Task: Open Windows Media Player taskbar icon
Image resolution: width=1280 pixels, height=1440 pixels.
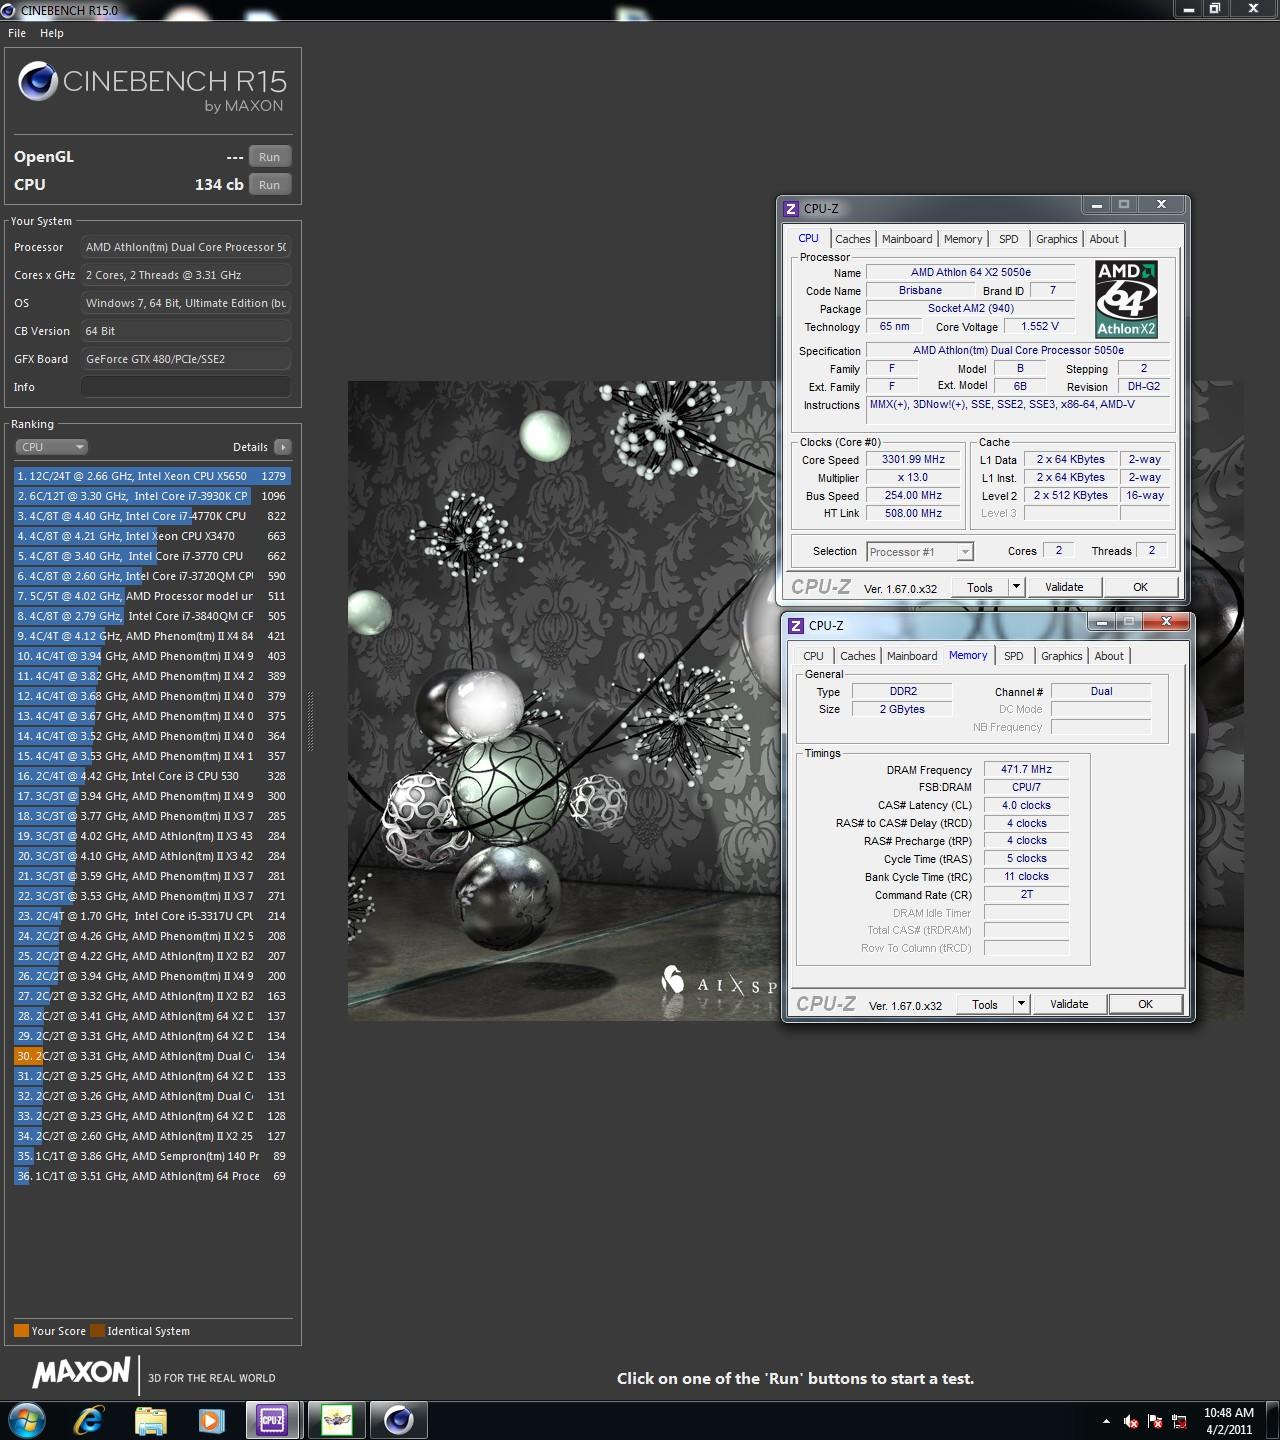Action: pos(211,1420)
